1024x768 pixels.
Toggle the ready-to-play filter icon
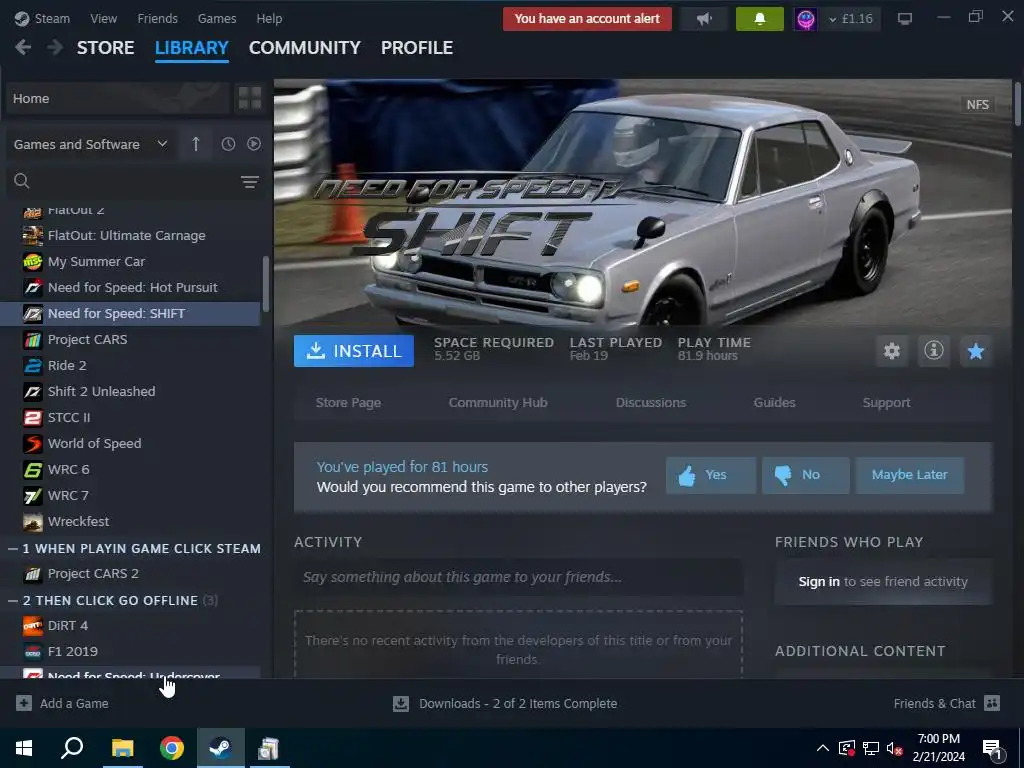tap(254, 144)
